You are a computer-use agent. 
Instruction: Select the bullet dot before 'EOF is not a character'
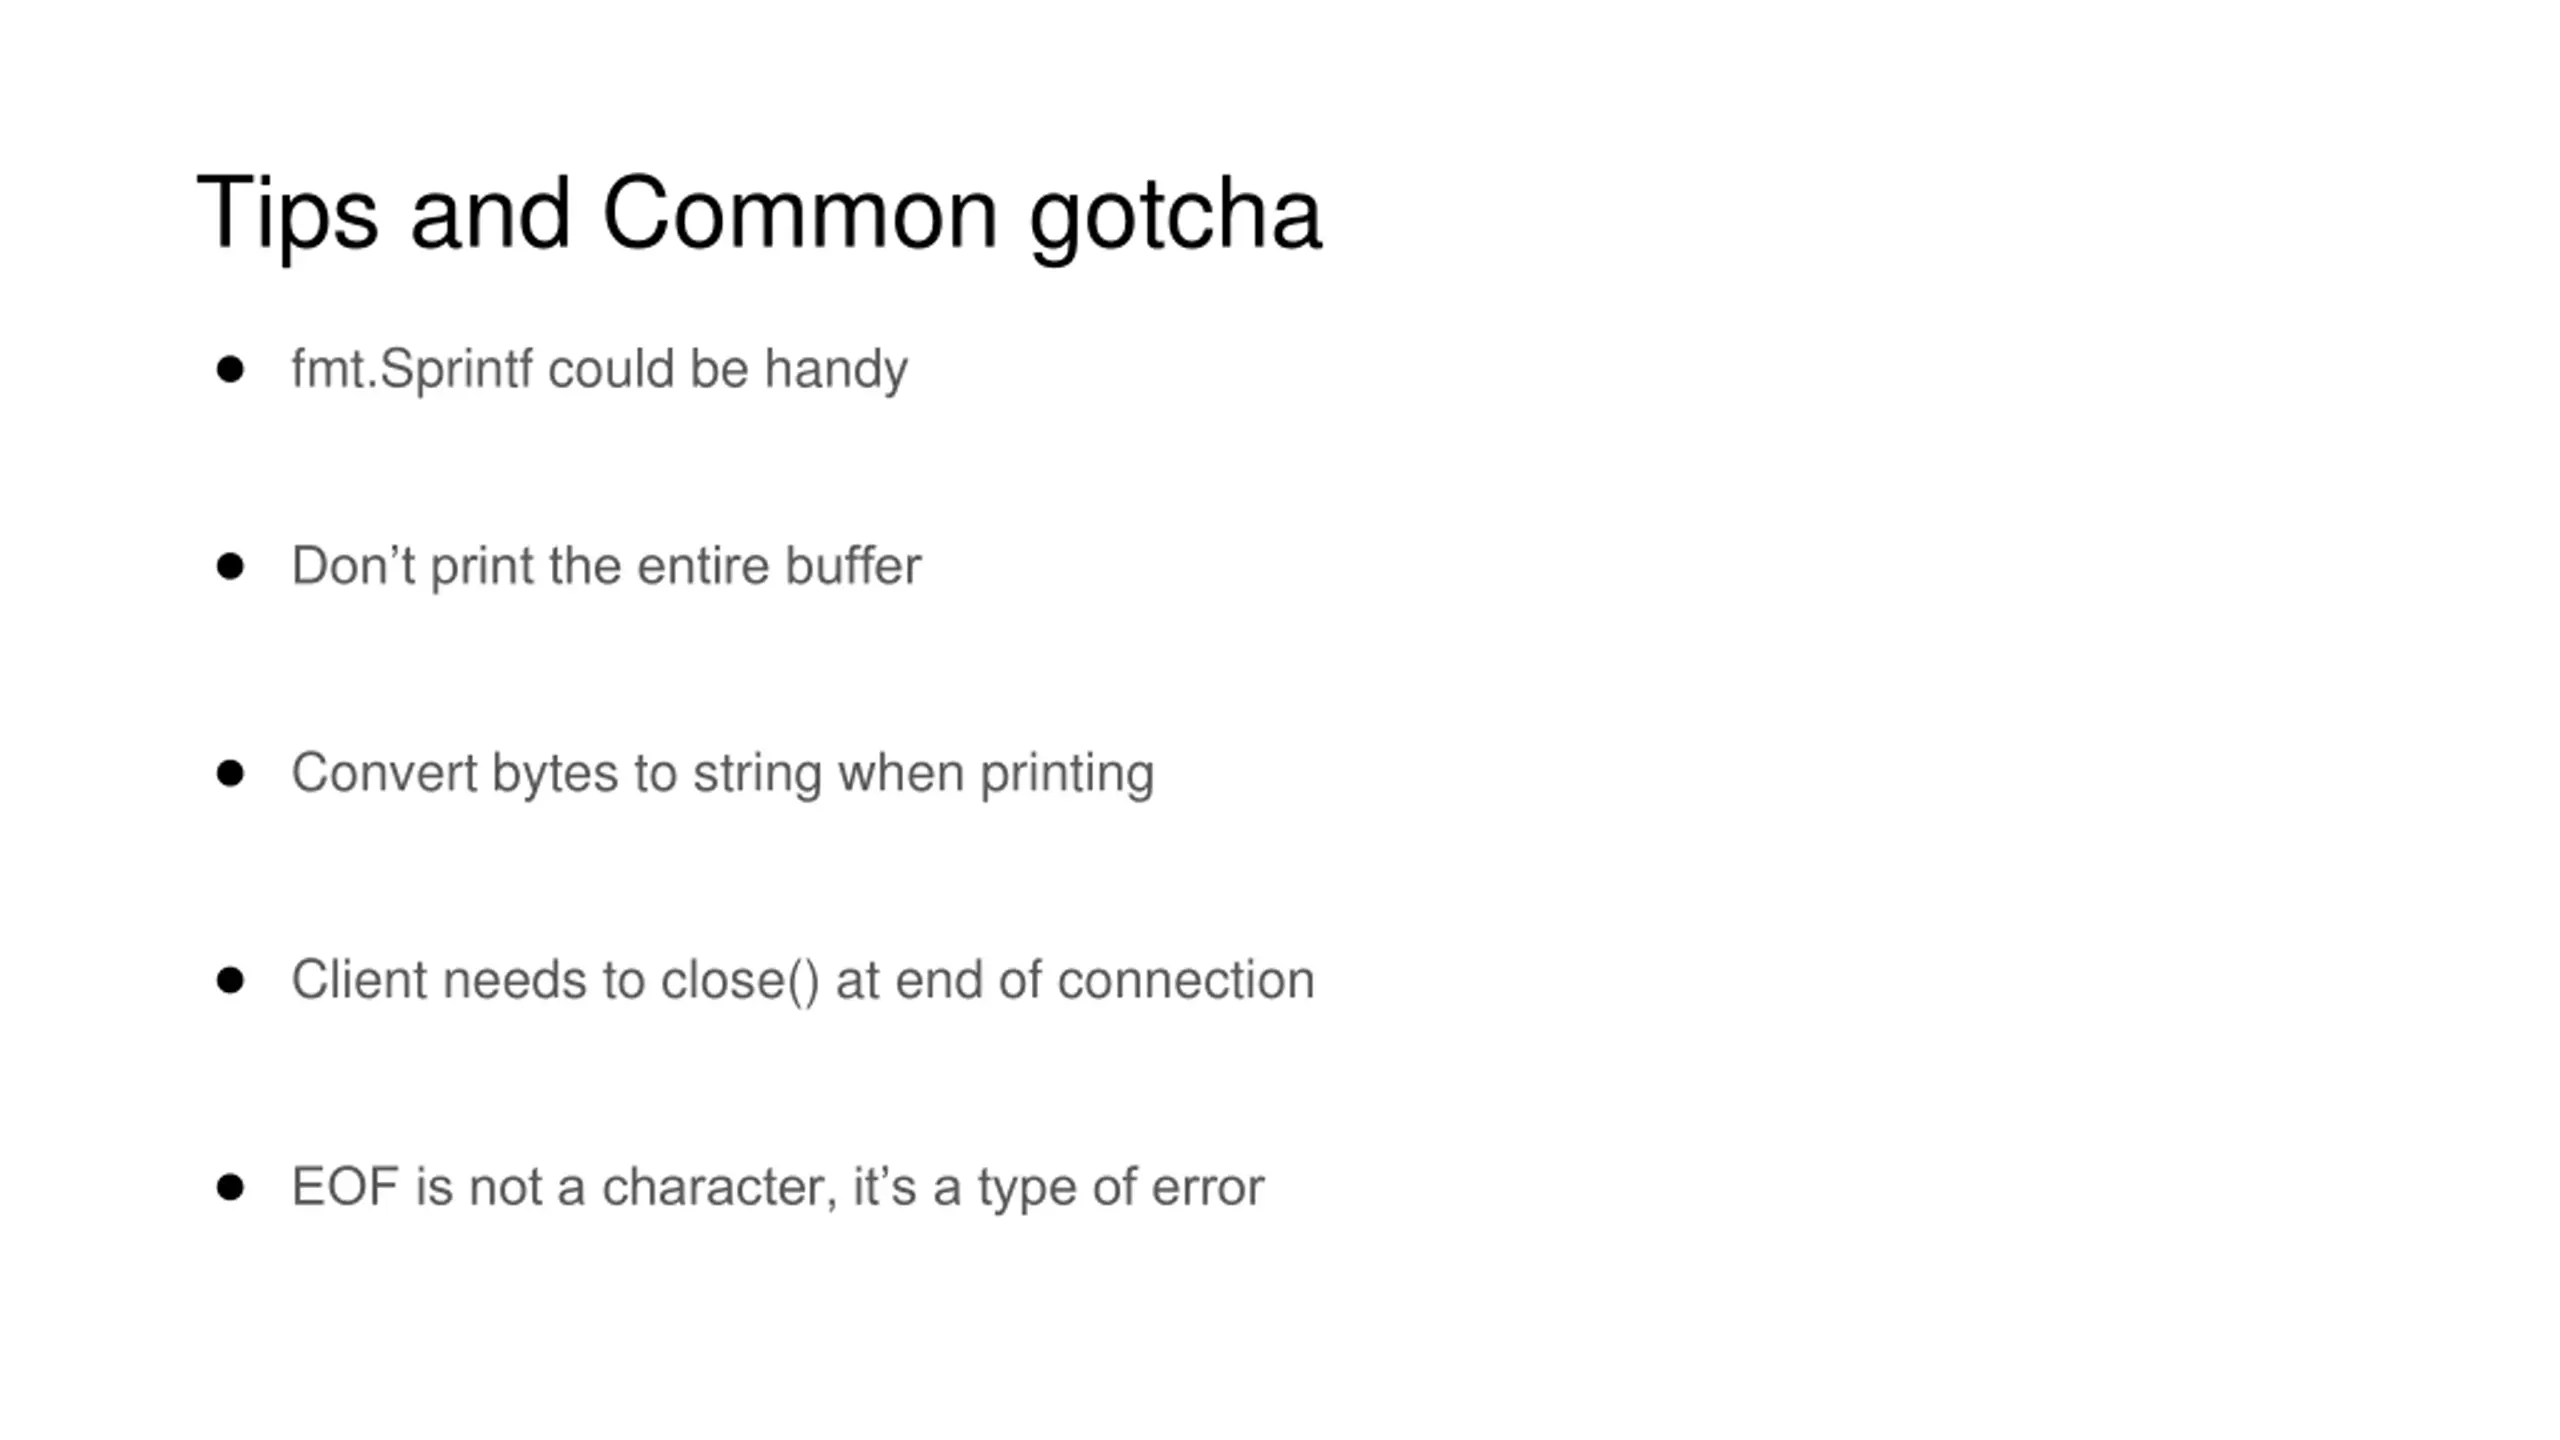coord(230,1187)
